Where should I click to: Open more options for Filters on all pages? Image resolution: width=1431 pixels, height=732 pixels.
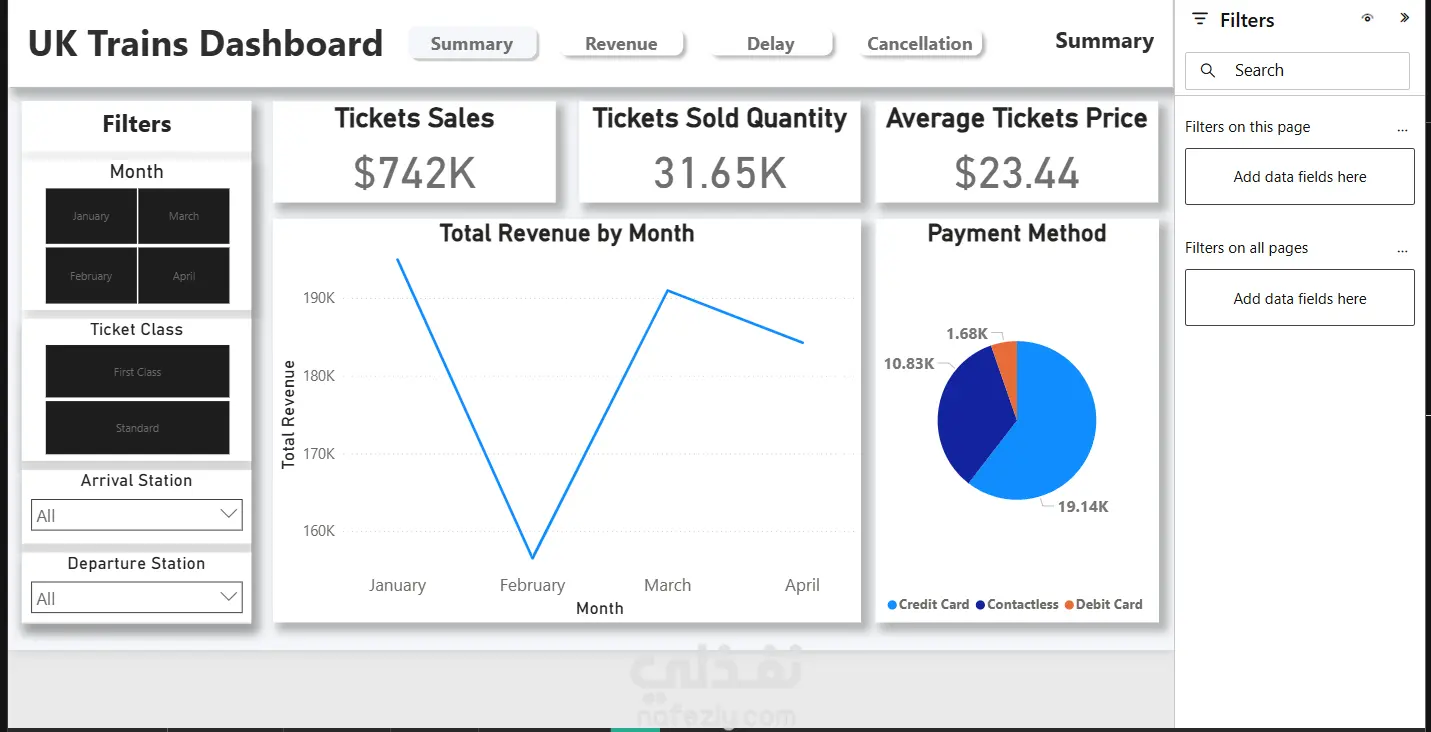[1402, 249]
